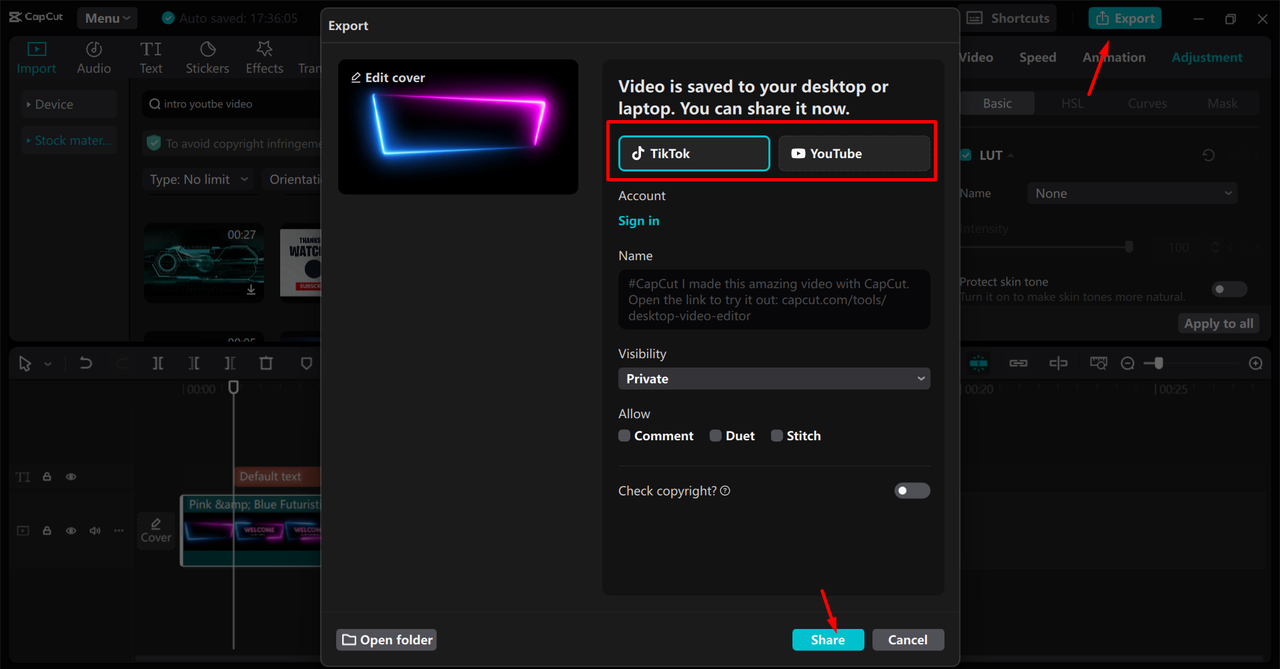Screen dimensions: 1280x669
Task: Open the video track more options dots
Action: pyautogui.click(x=119, y=531)
